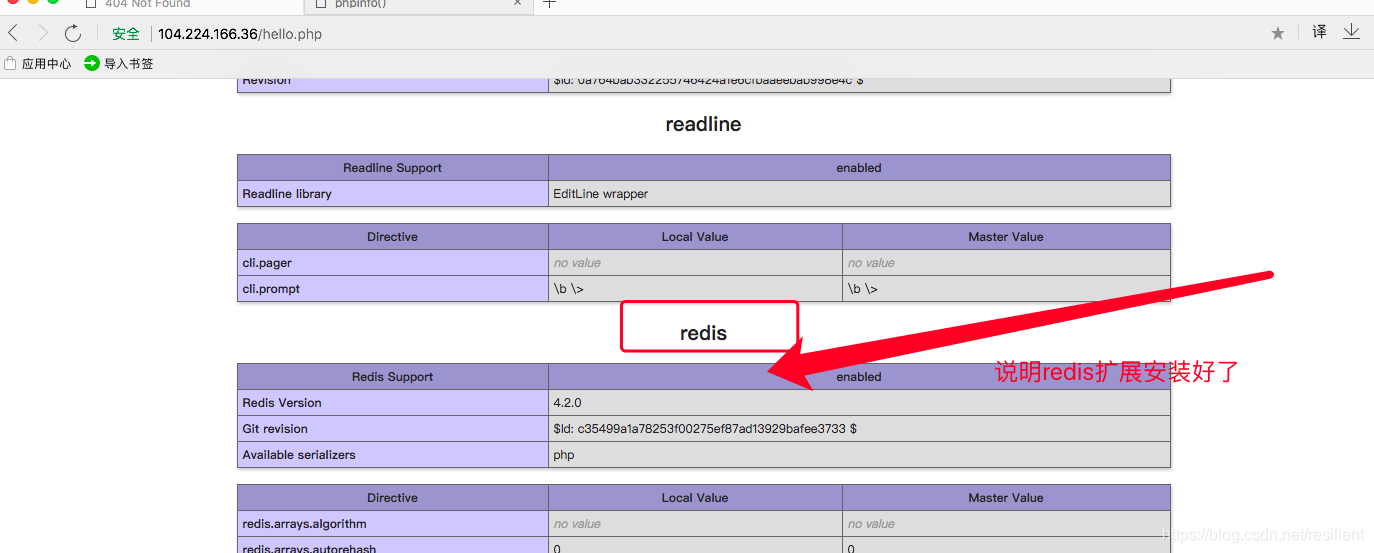Click the Readline library row label

click(393, 194)
